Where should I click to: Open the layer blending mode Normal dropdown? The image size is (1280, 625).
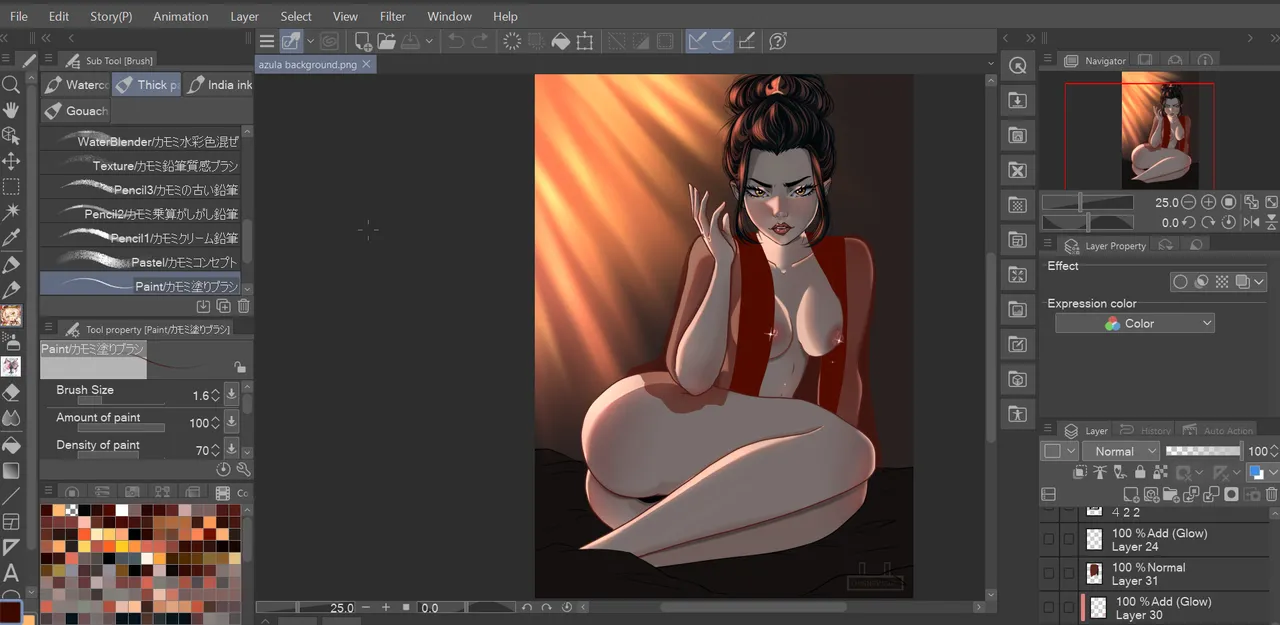coord(1121,451)
